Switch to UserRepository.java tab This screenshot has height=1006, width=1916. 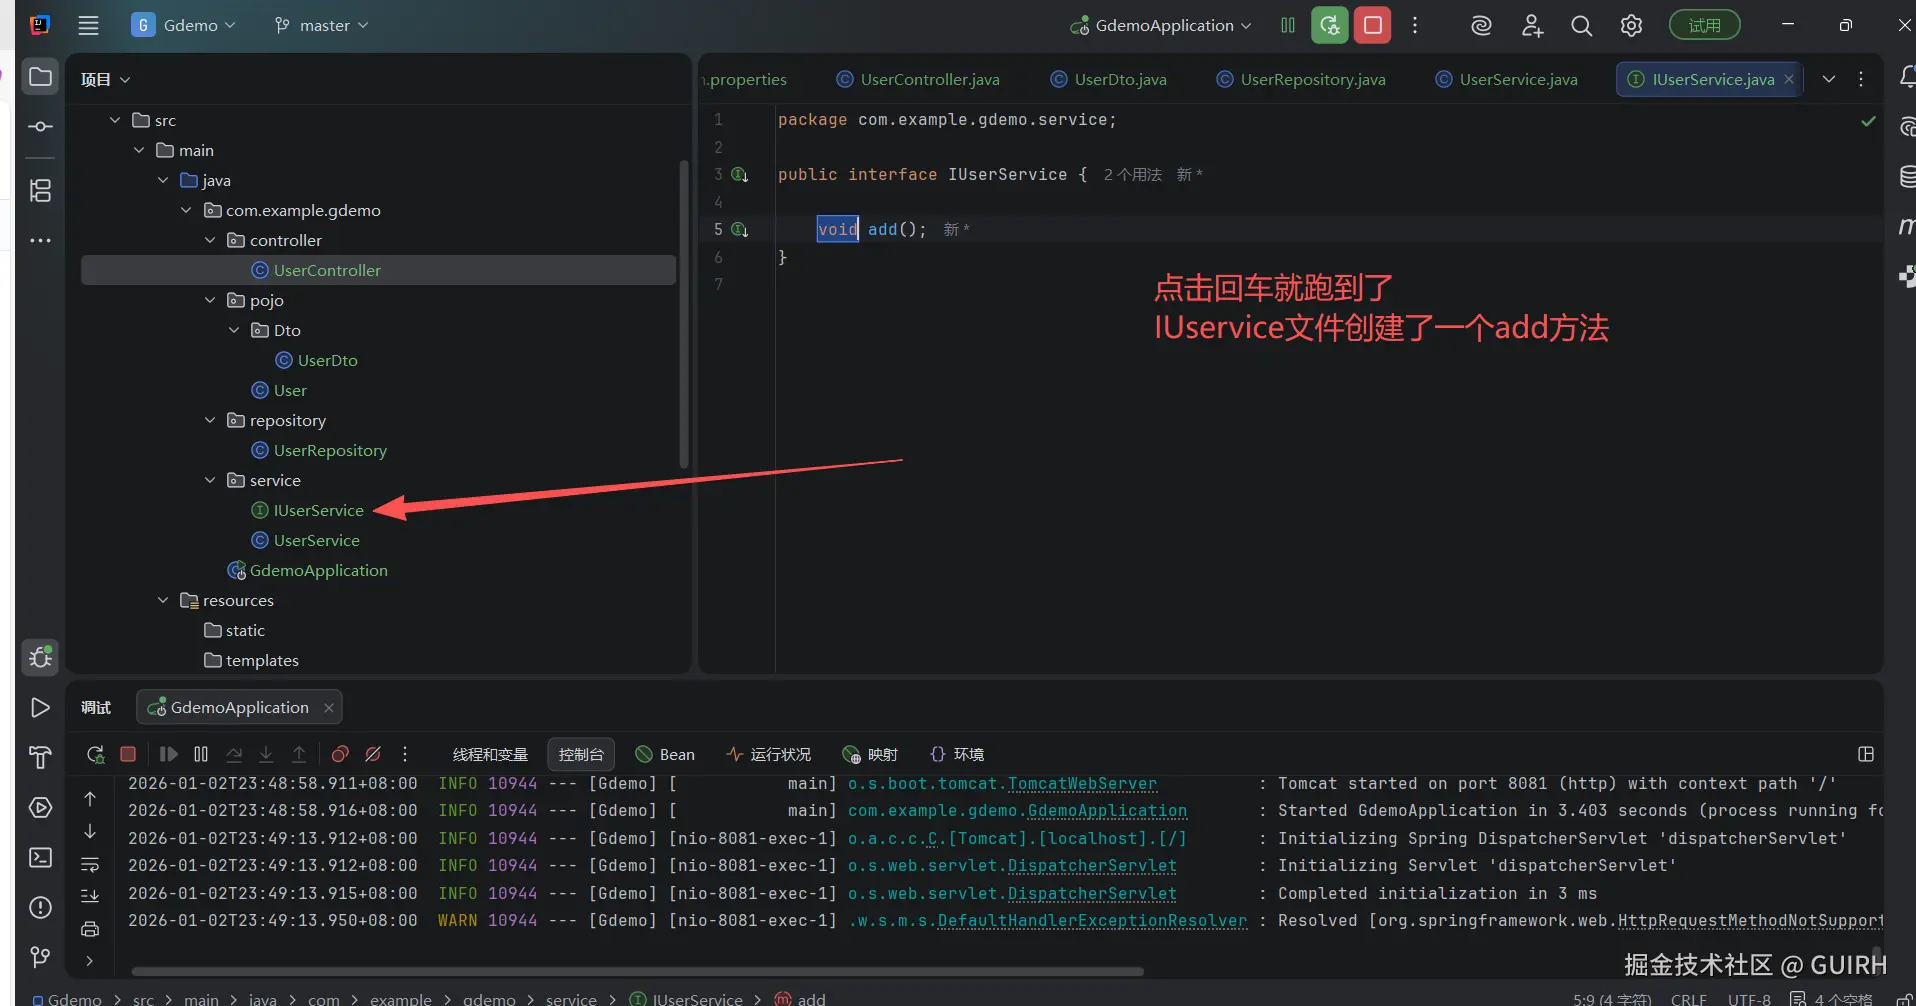click(x=1300, y=79)
